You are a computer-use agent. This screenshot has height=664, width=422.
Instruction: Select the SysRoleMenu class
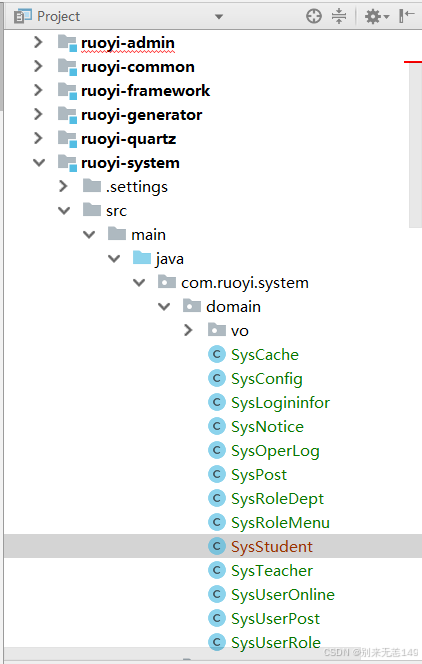pos(280,523)
